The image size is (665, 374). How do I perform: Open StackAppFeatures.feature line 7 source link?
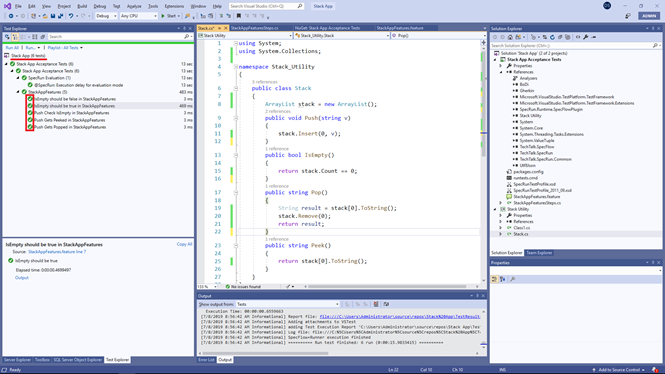pos(57,252)
